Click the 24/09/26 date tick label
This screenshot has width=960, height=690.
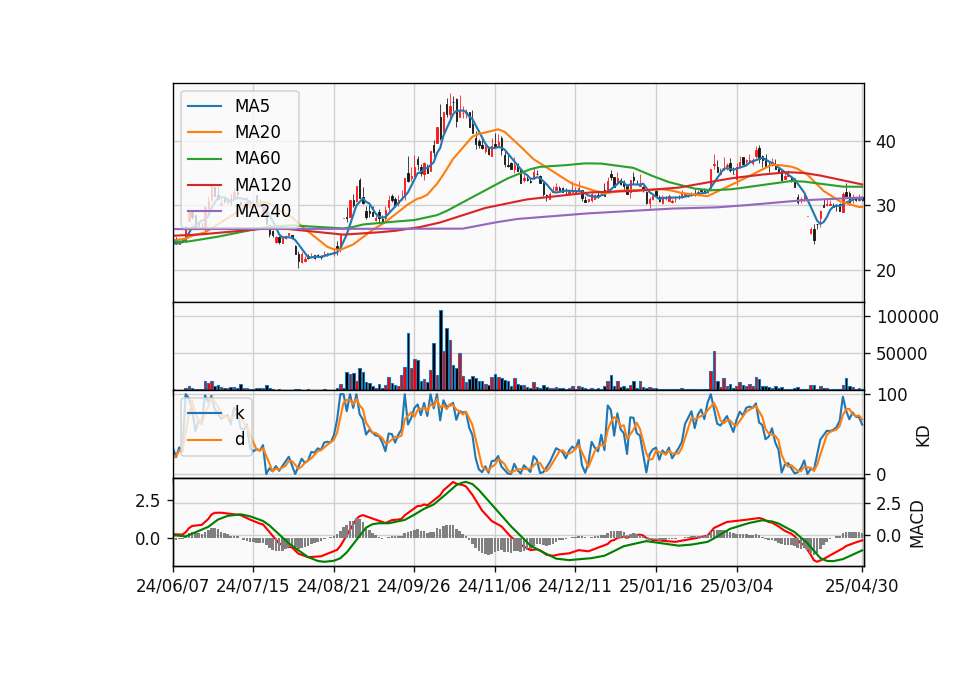414,586
